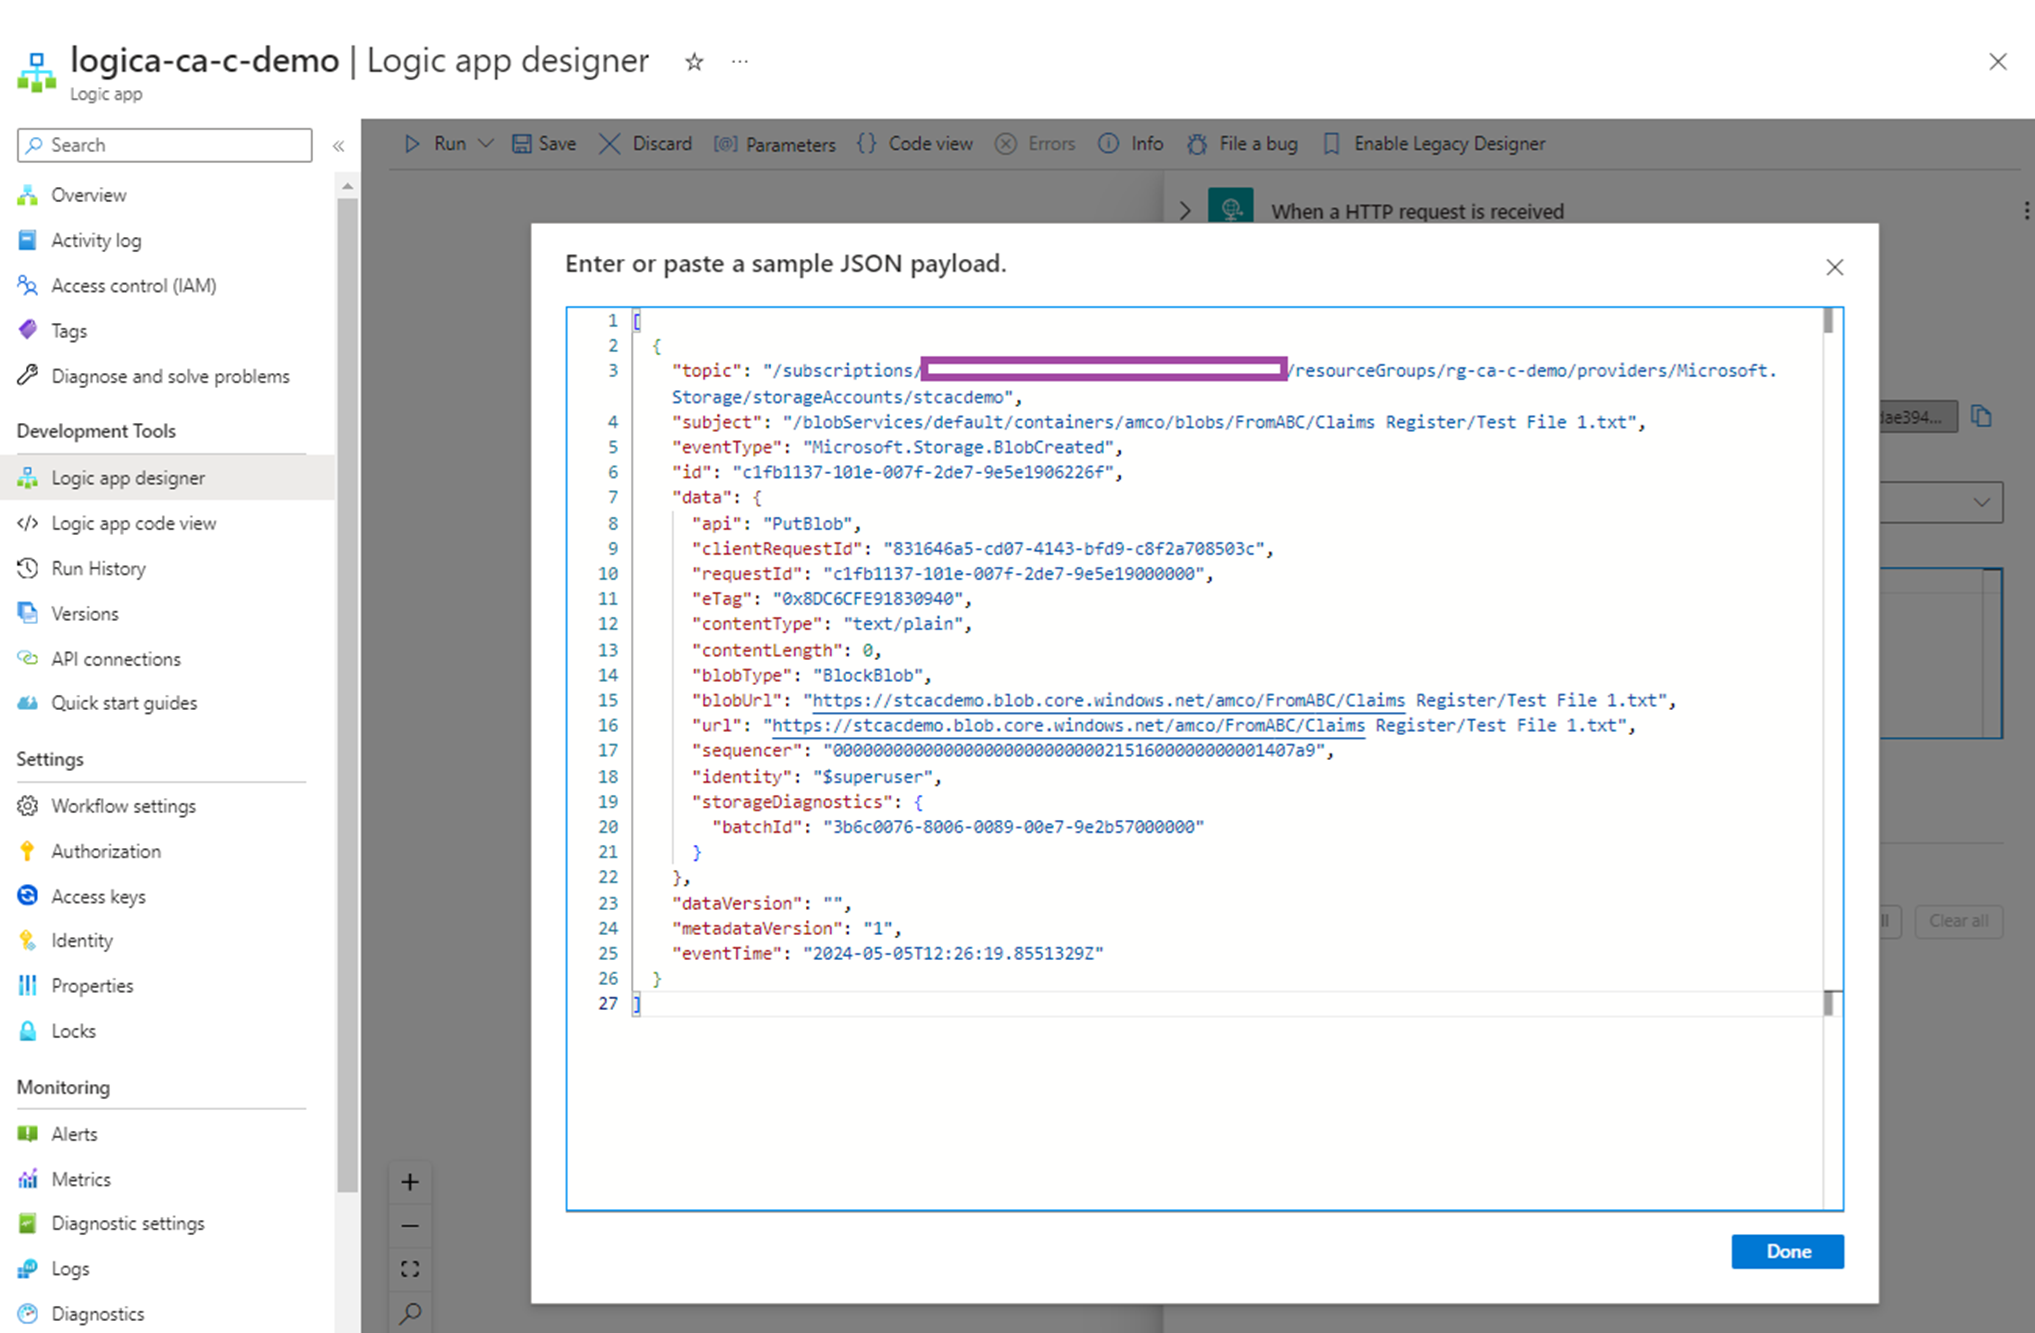Click the Info toolbar item
The height and width of the screenshot is (1333, 2035).
[x=1131, y=144]
